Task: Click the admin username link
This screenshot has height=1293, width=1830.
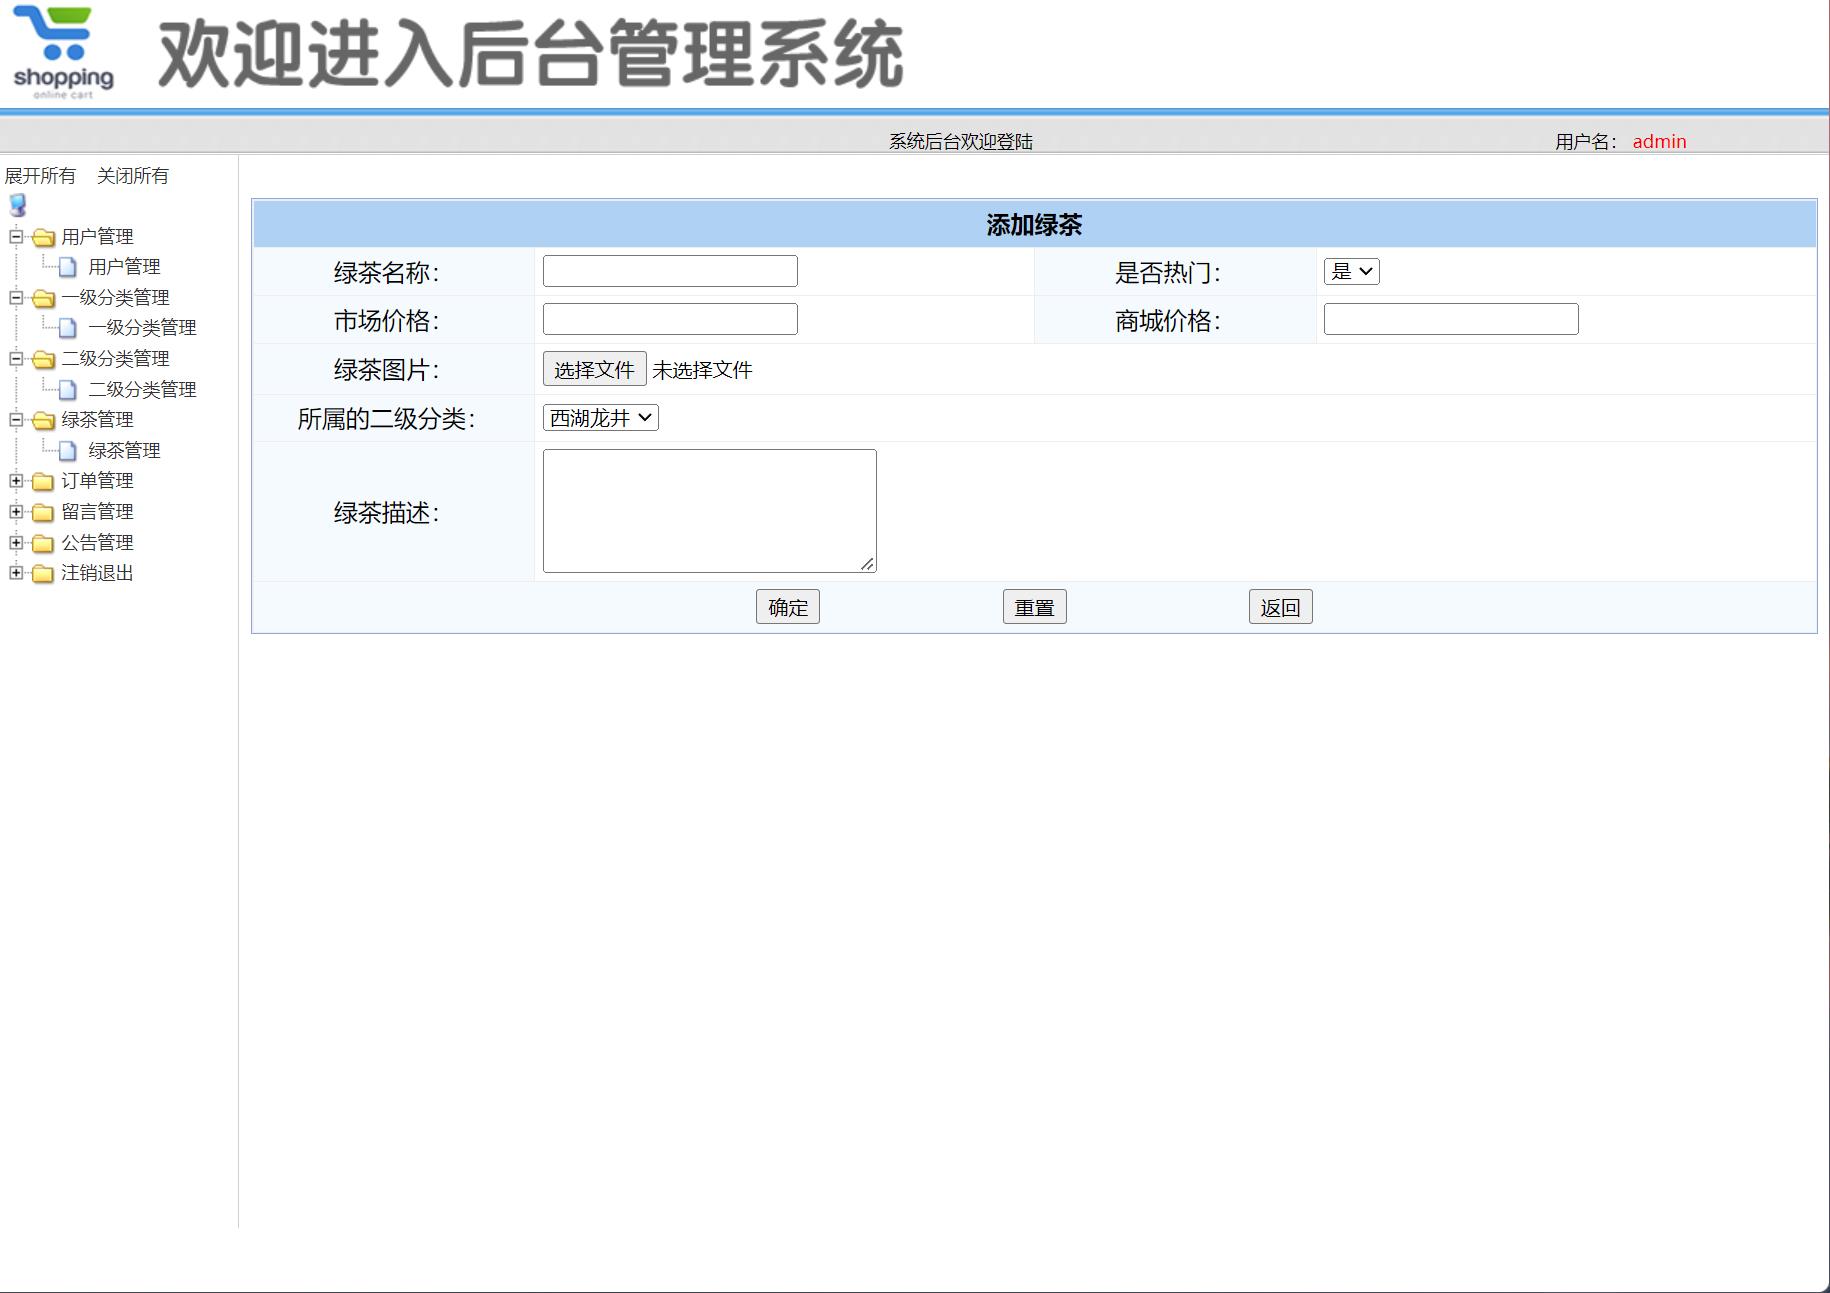Action: [x=1658, y=141]
